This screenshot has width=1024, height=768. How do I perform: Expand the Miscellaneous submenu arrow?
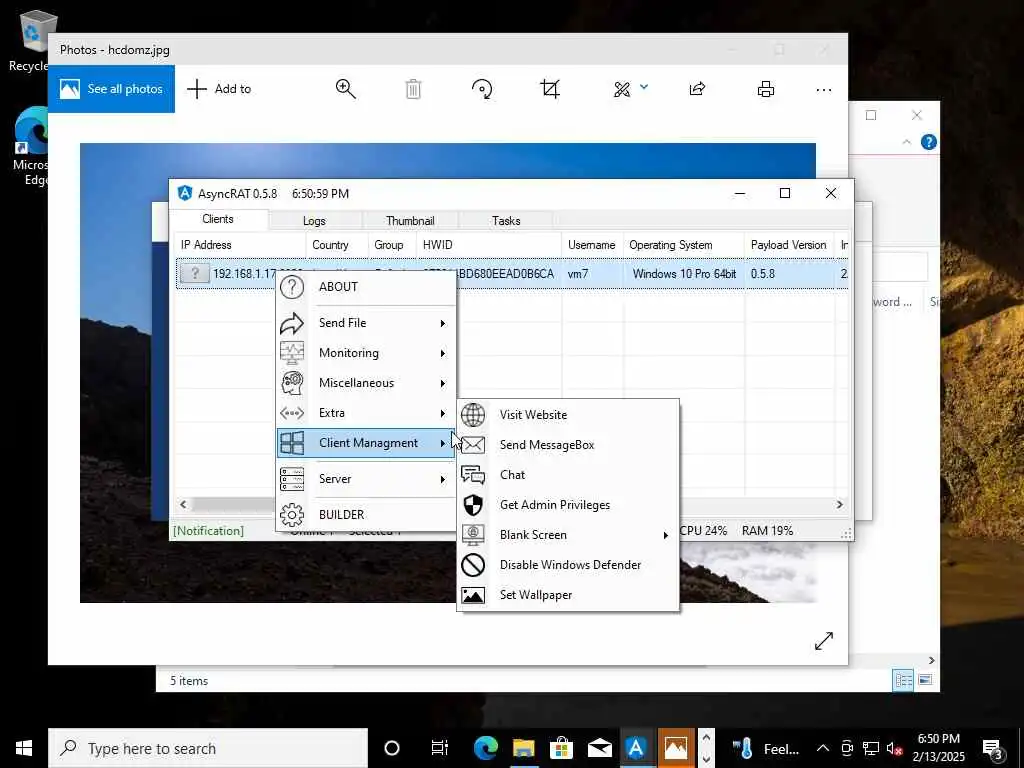[x=443, y=383]
